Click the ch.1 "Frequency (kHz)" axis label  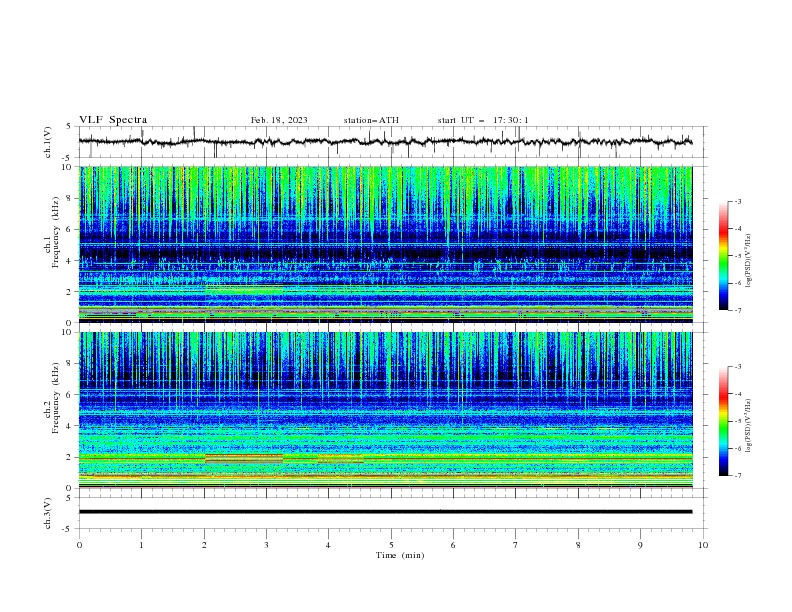(x=57, y=233)
